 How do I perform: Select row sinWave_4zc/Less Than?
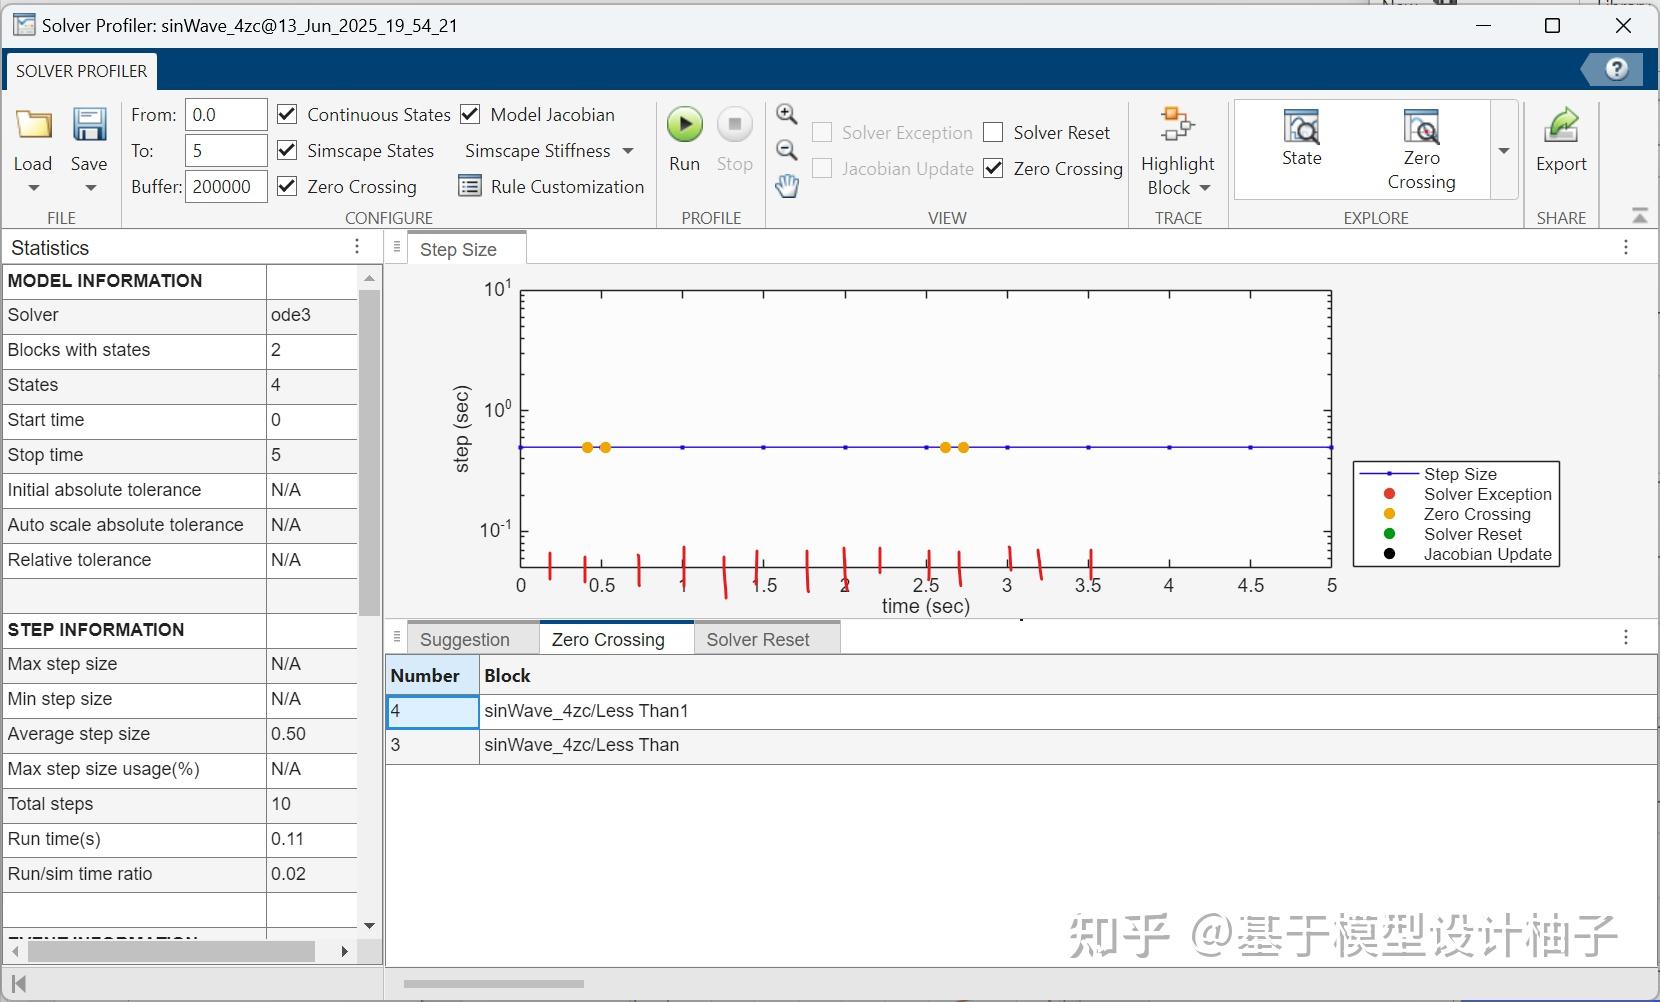click(x=1022, y=745)
